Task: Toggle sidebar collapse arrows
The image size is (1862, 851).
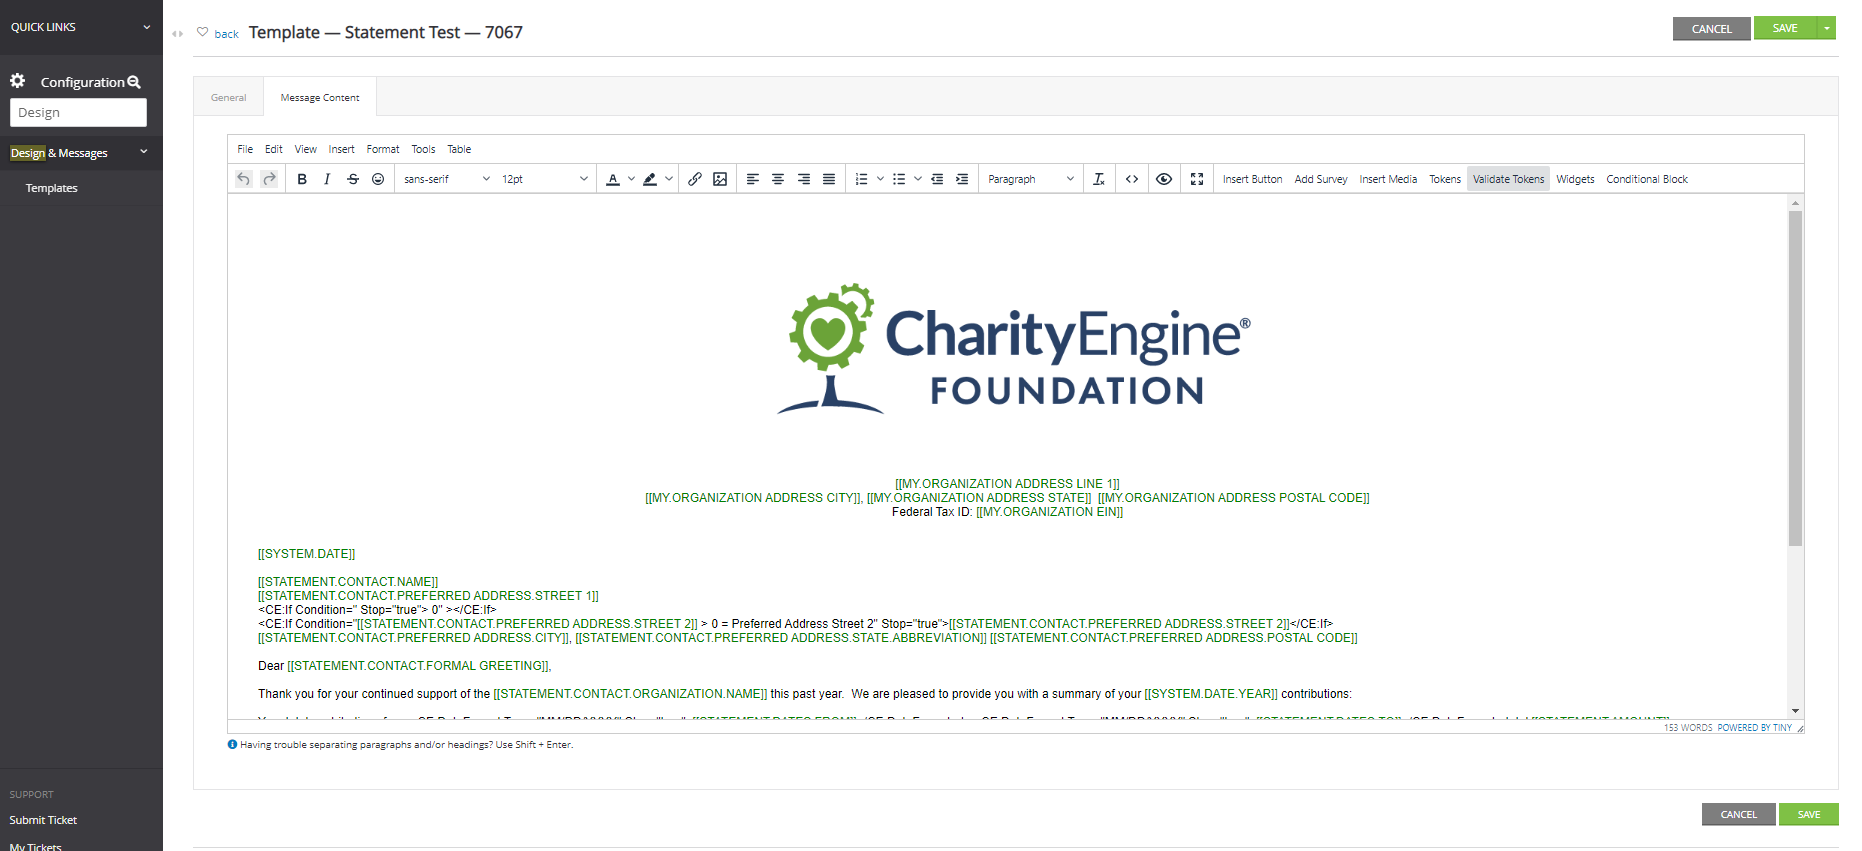Action: [177, 34]
